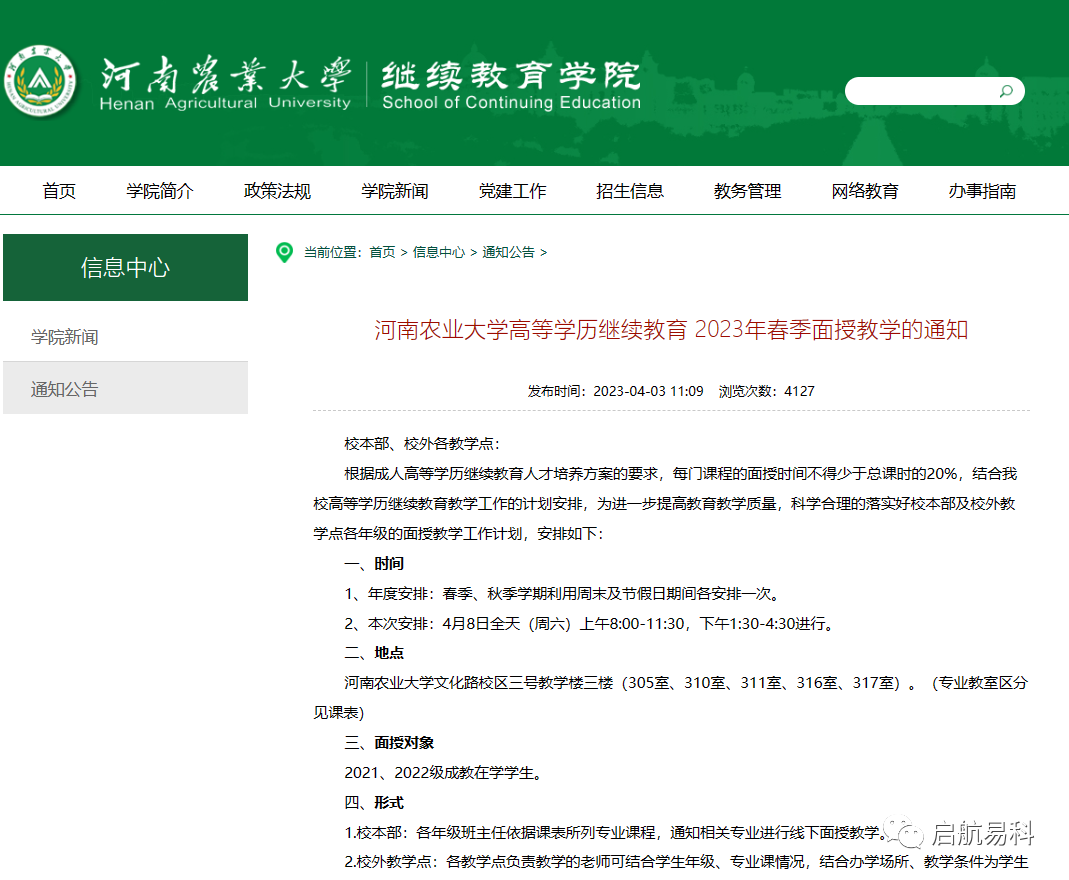This screenshot has width=1069, height=880.
Task: Click the 继续教育学院 header title
Action: point(511,75)
